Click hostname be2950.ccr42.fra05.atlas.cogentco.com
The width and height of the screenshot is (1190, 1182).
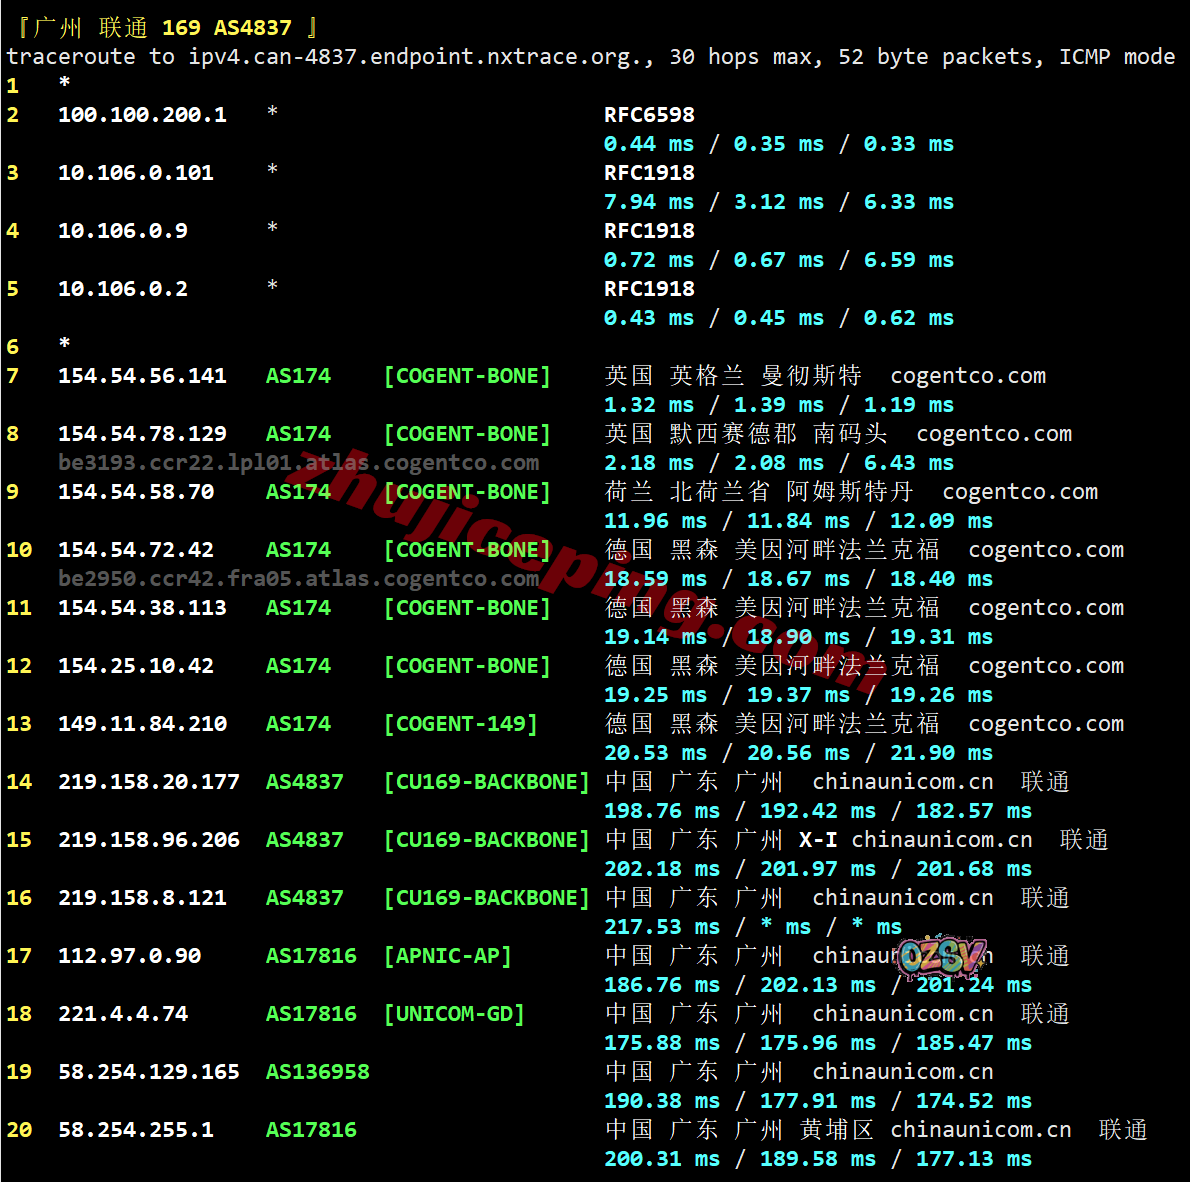pos(298,579)
